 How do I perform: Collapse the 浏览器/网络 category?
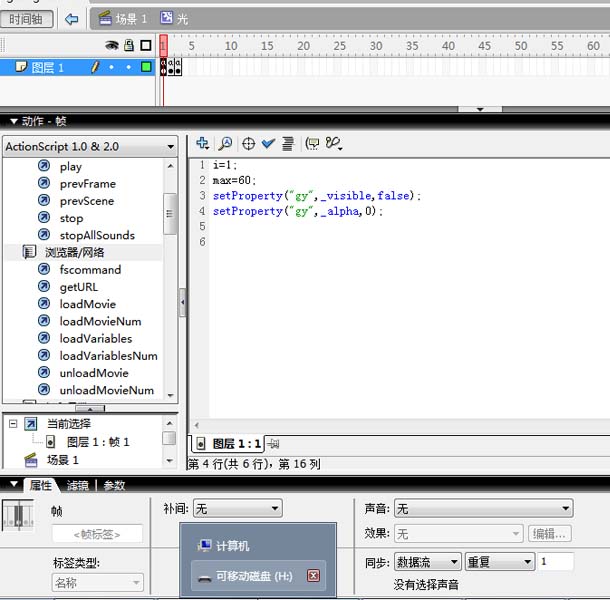30,252
